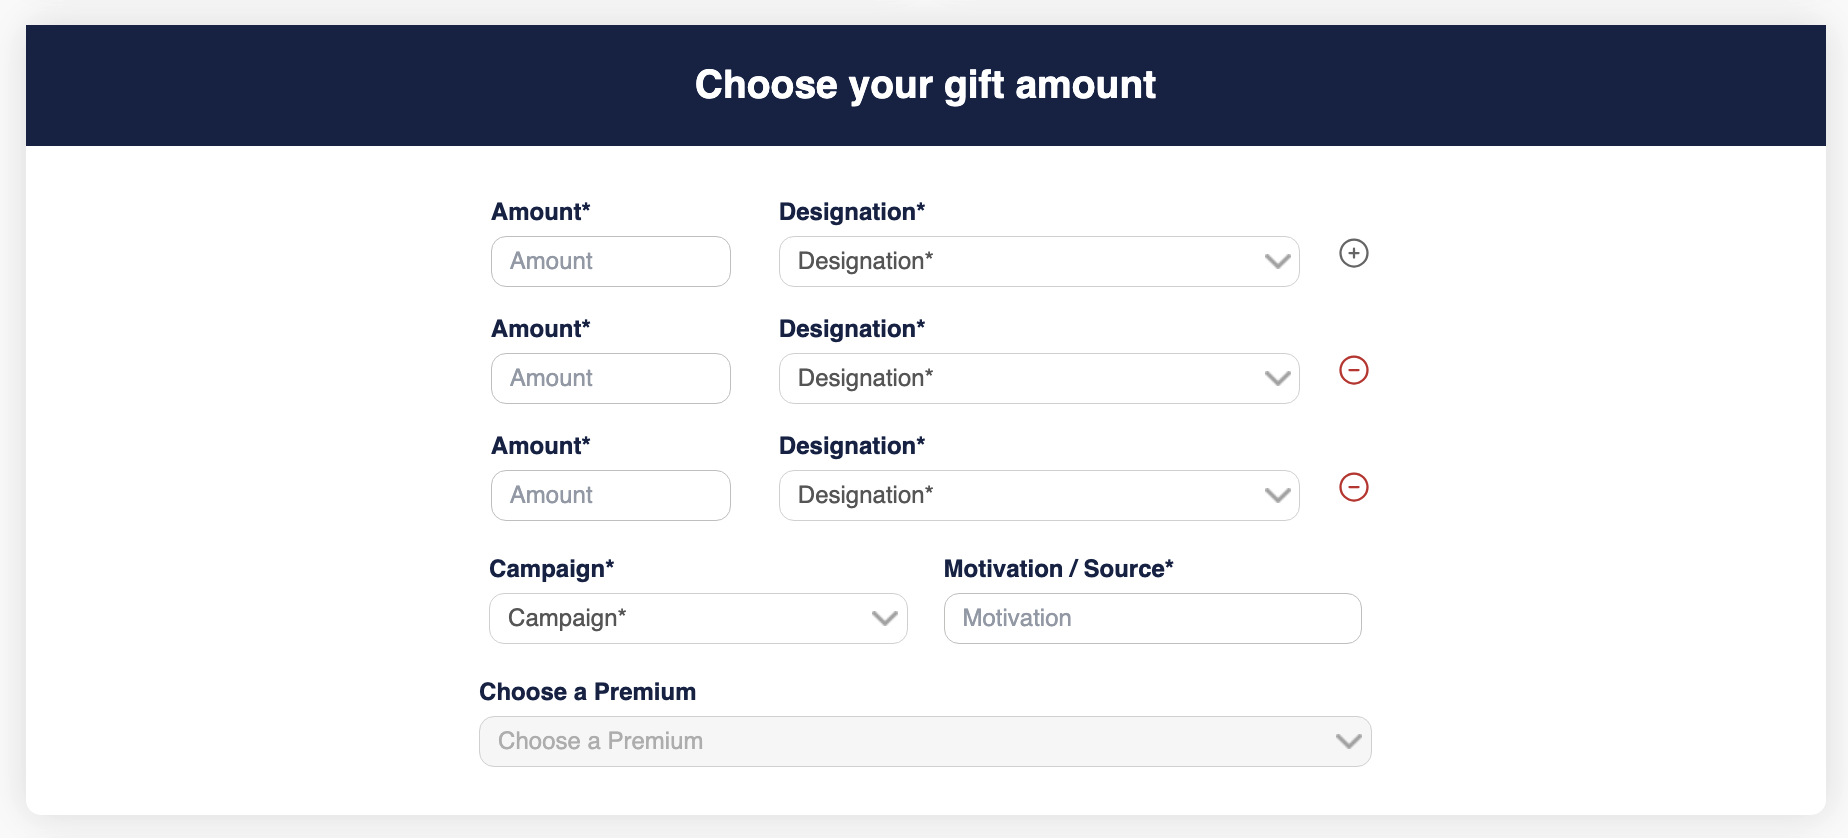Select the third row's Amount field
The image size is (1848, 838).
(x=610, y=495)
